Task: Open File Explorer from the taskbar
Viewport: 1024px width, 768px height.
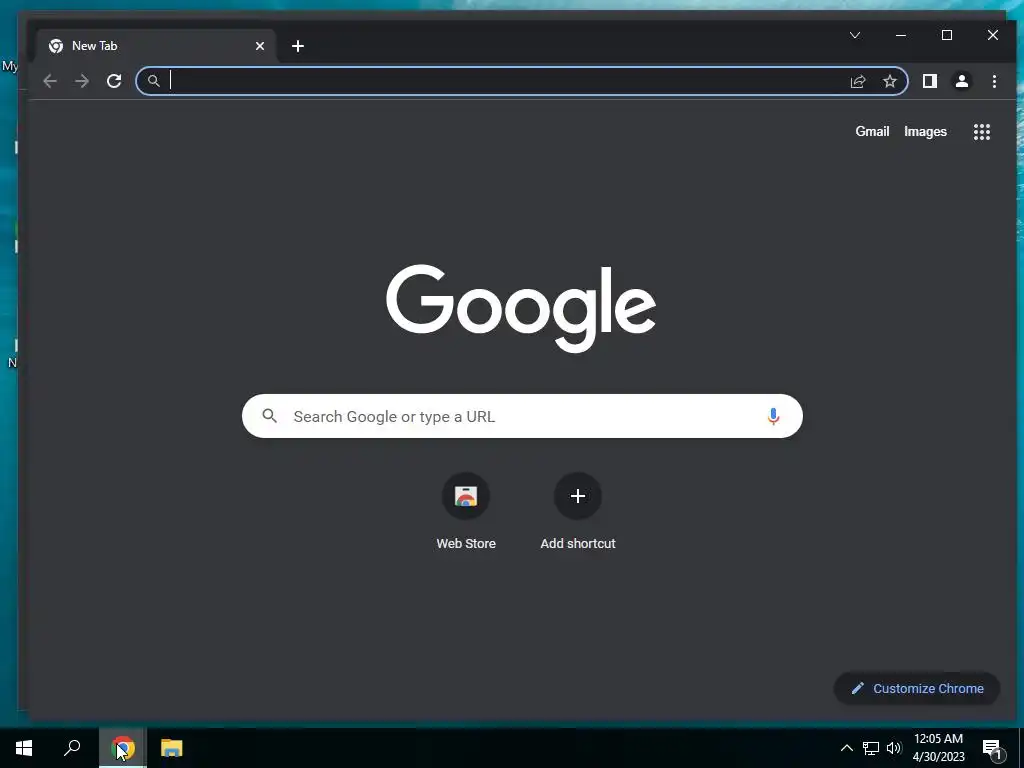Action: (172, 748)
